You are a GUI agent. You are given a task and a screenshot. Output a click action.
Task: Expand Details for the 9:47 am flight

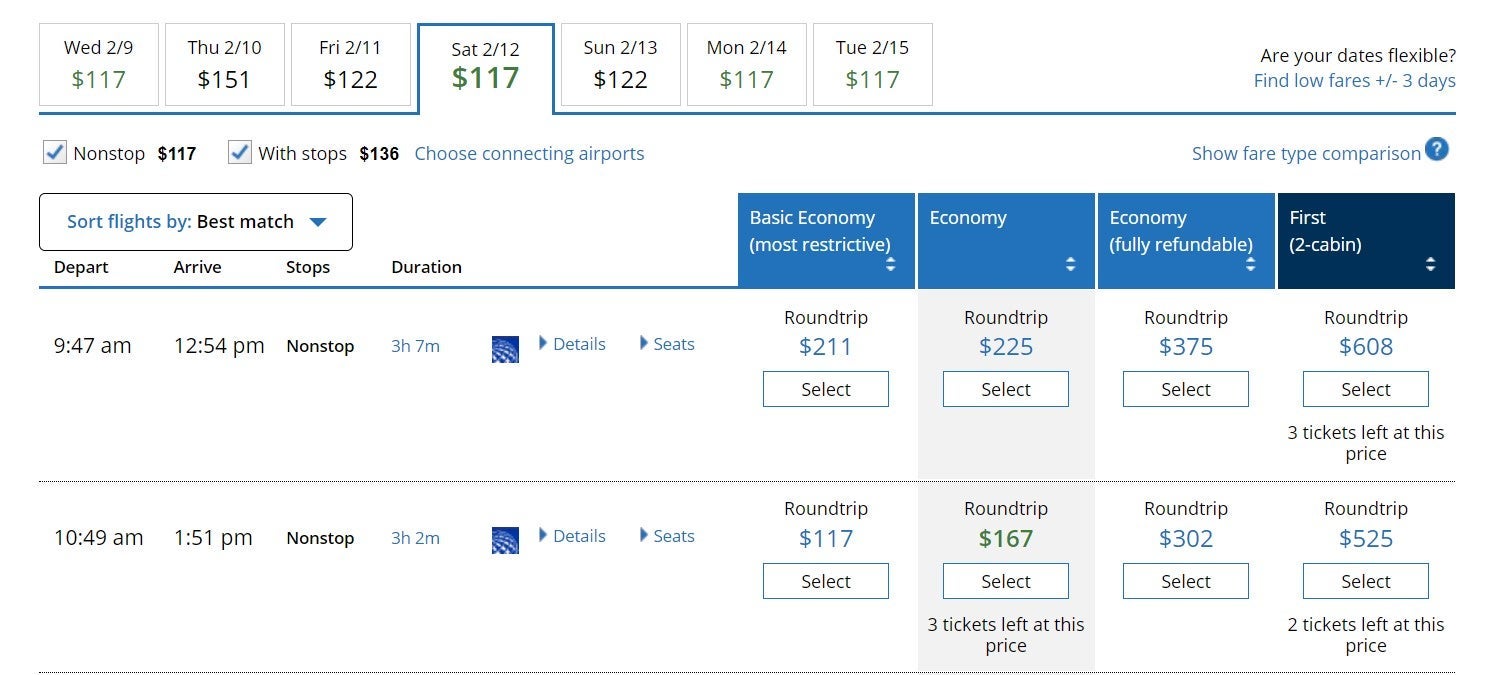572,344
